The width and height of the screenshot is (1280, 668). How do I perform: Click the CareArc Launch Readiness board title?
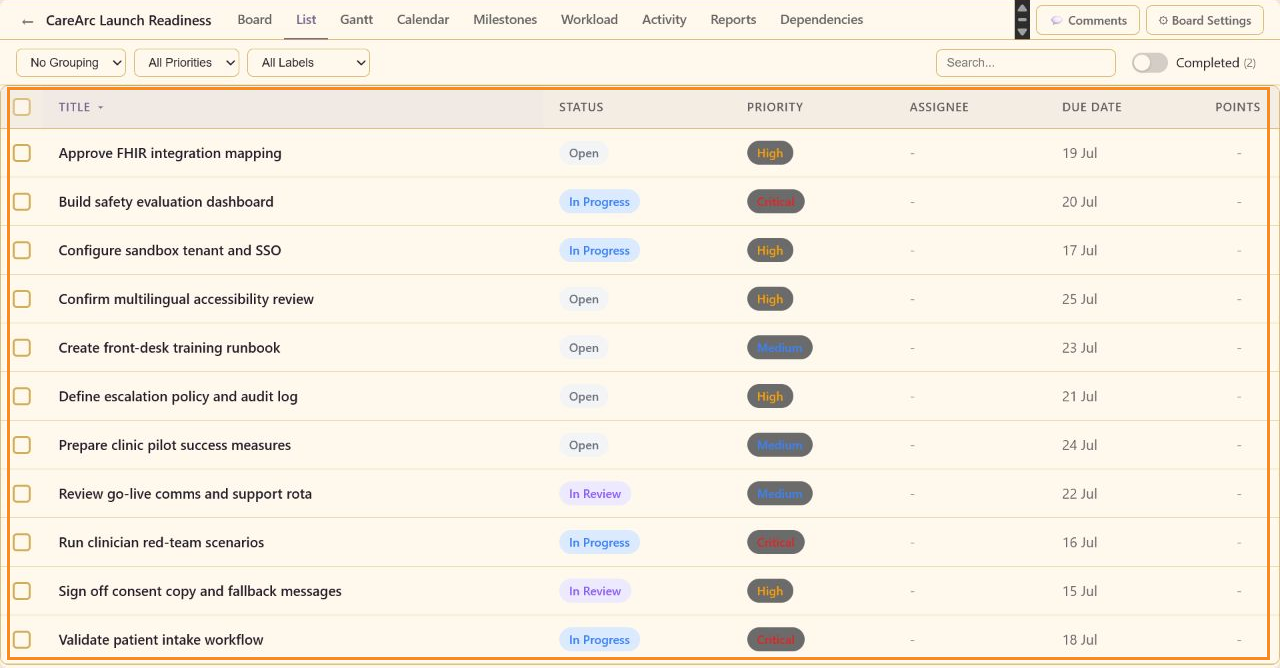[x=129, y=21]
